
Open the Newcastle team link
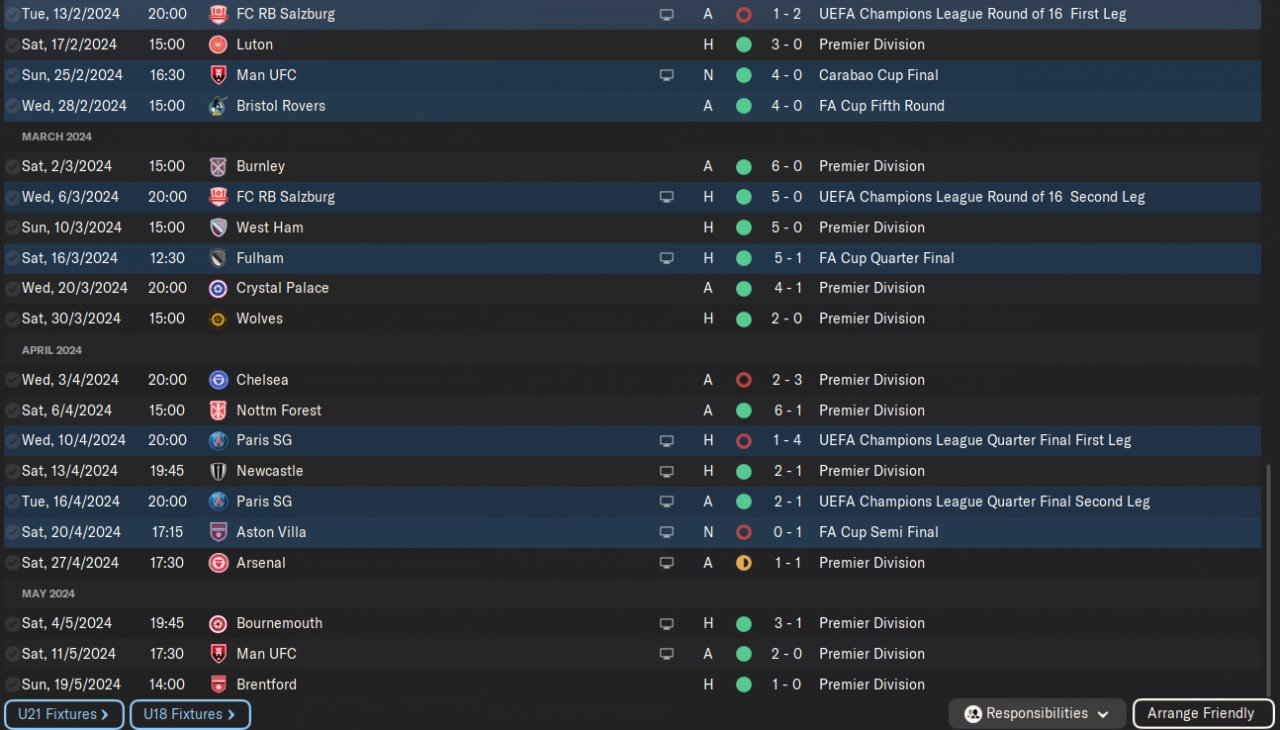269,471
